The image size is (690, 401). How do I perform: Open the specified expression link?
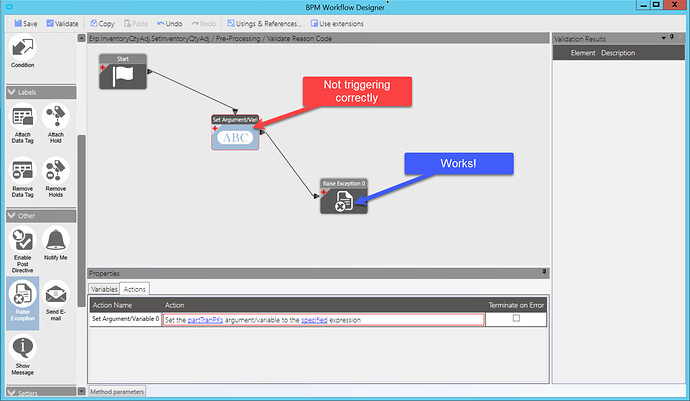click(314, 320)
